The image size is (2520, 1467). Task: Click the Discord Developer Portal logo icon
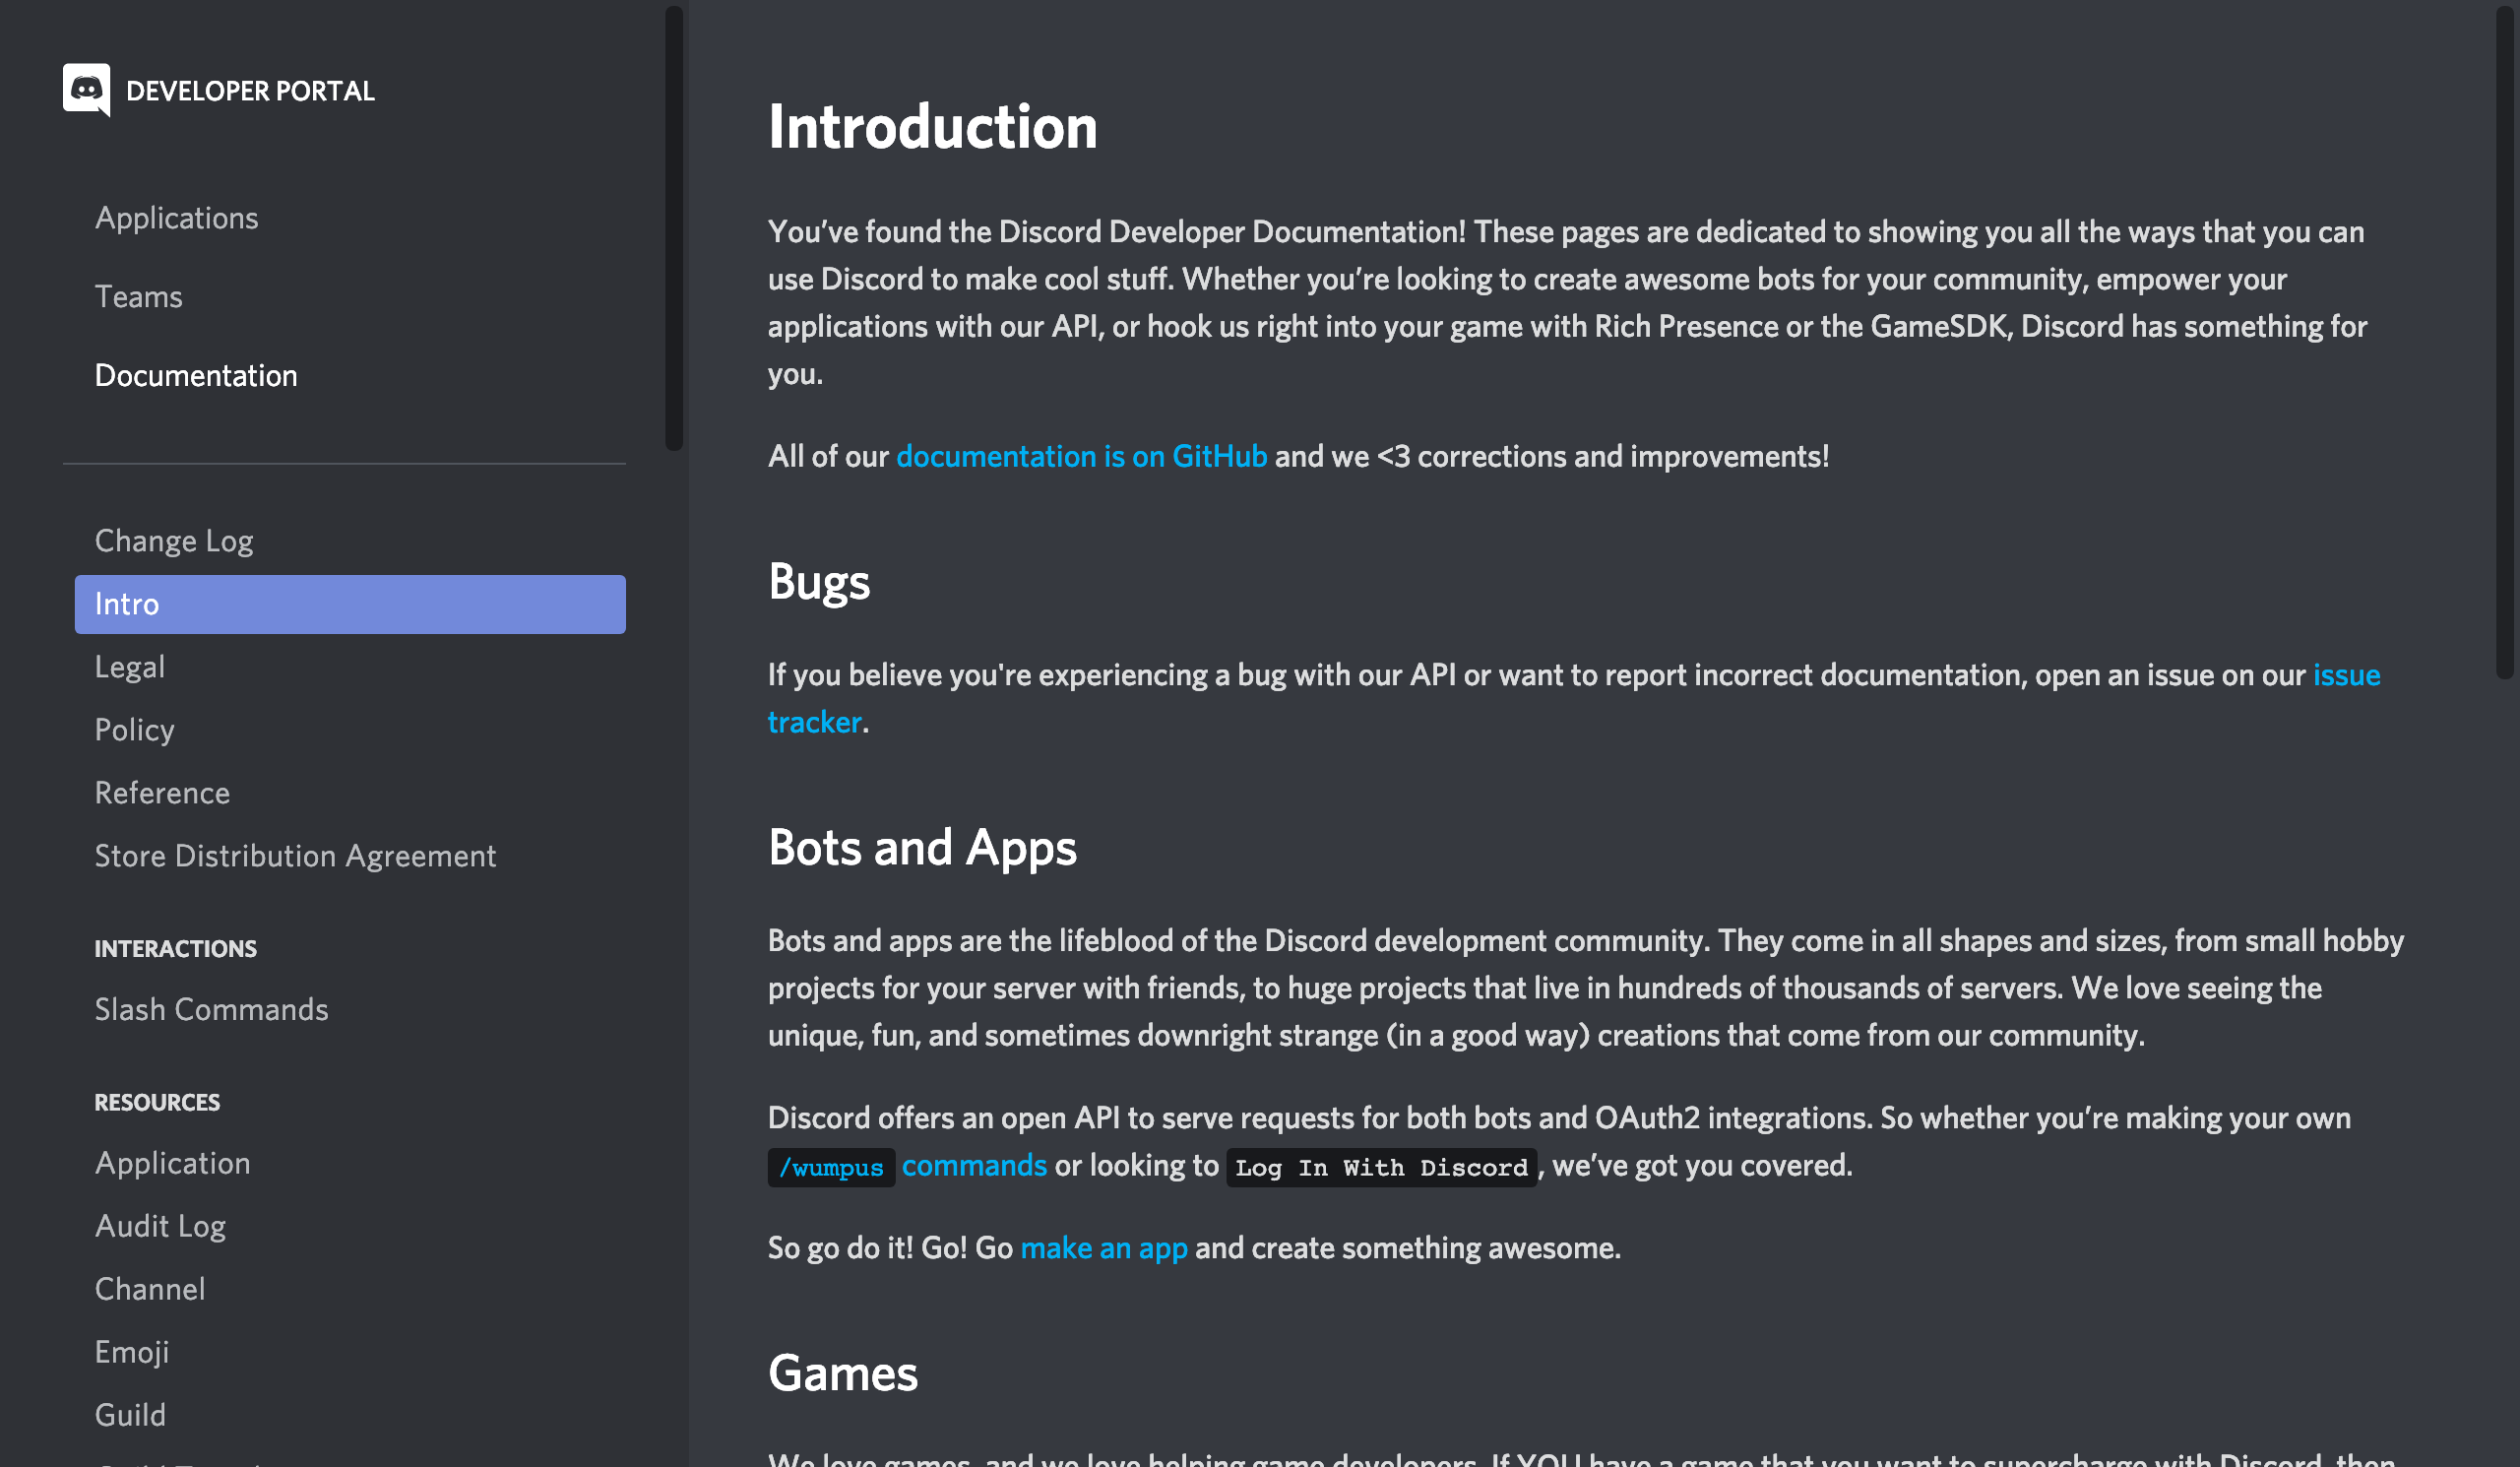point(86,89)
